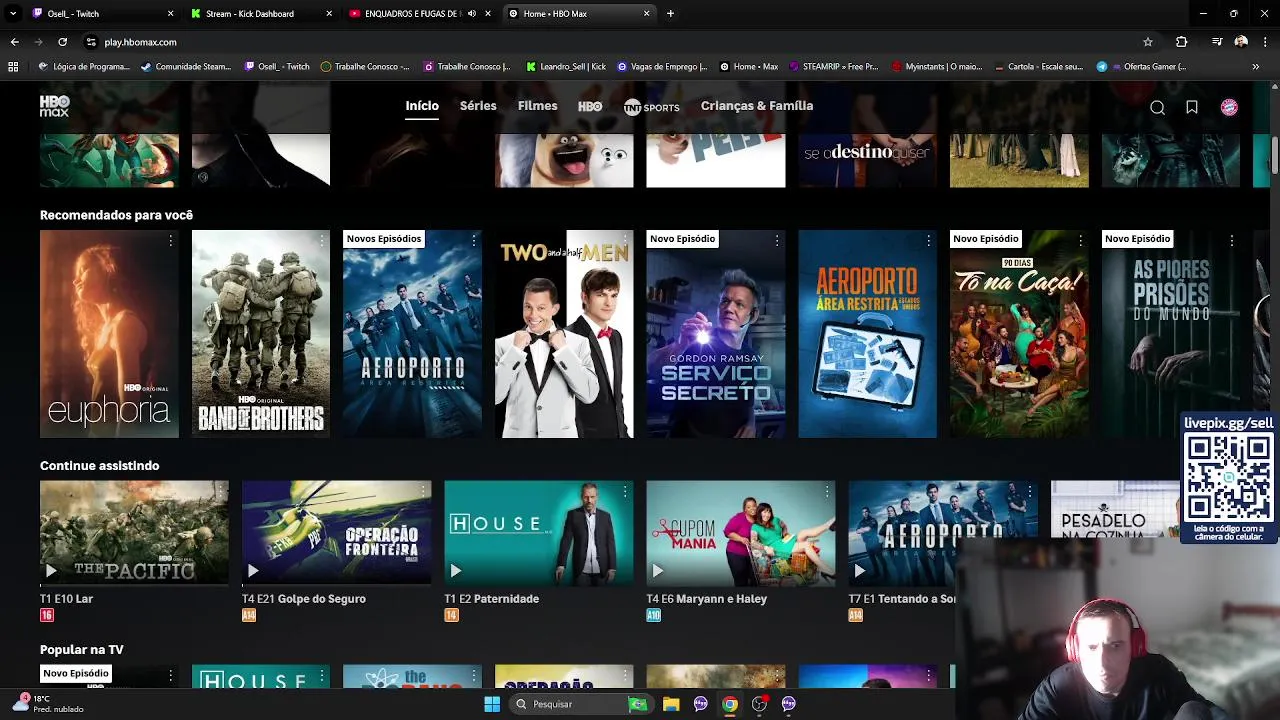This screenshot has height=720, width=1280.
Task: Open options menu on Gordon Ramsay Serviço Secreto poster
Action: pos(777,241)
